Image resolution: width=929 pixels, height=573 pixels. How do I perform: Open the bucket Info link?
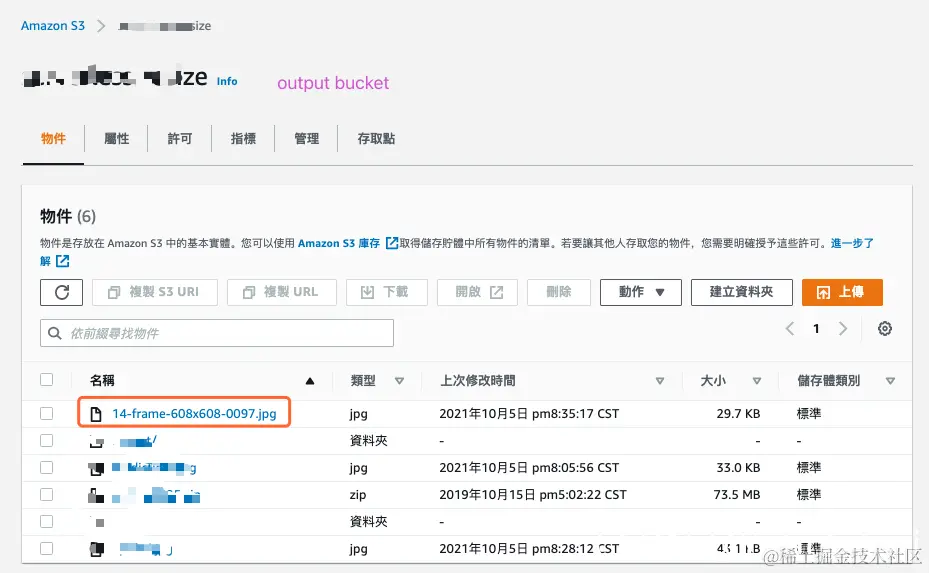click(227, 81)
